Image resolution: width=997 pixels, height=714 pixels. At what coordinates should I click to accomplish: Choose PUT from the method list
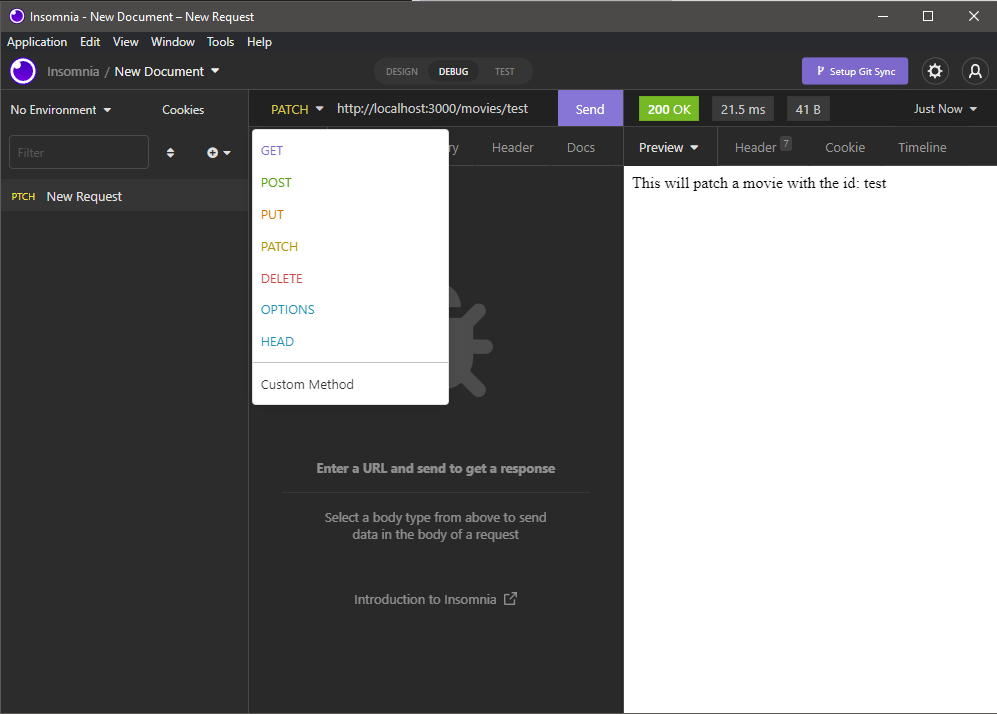point(350,214)
